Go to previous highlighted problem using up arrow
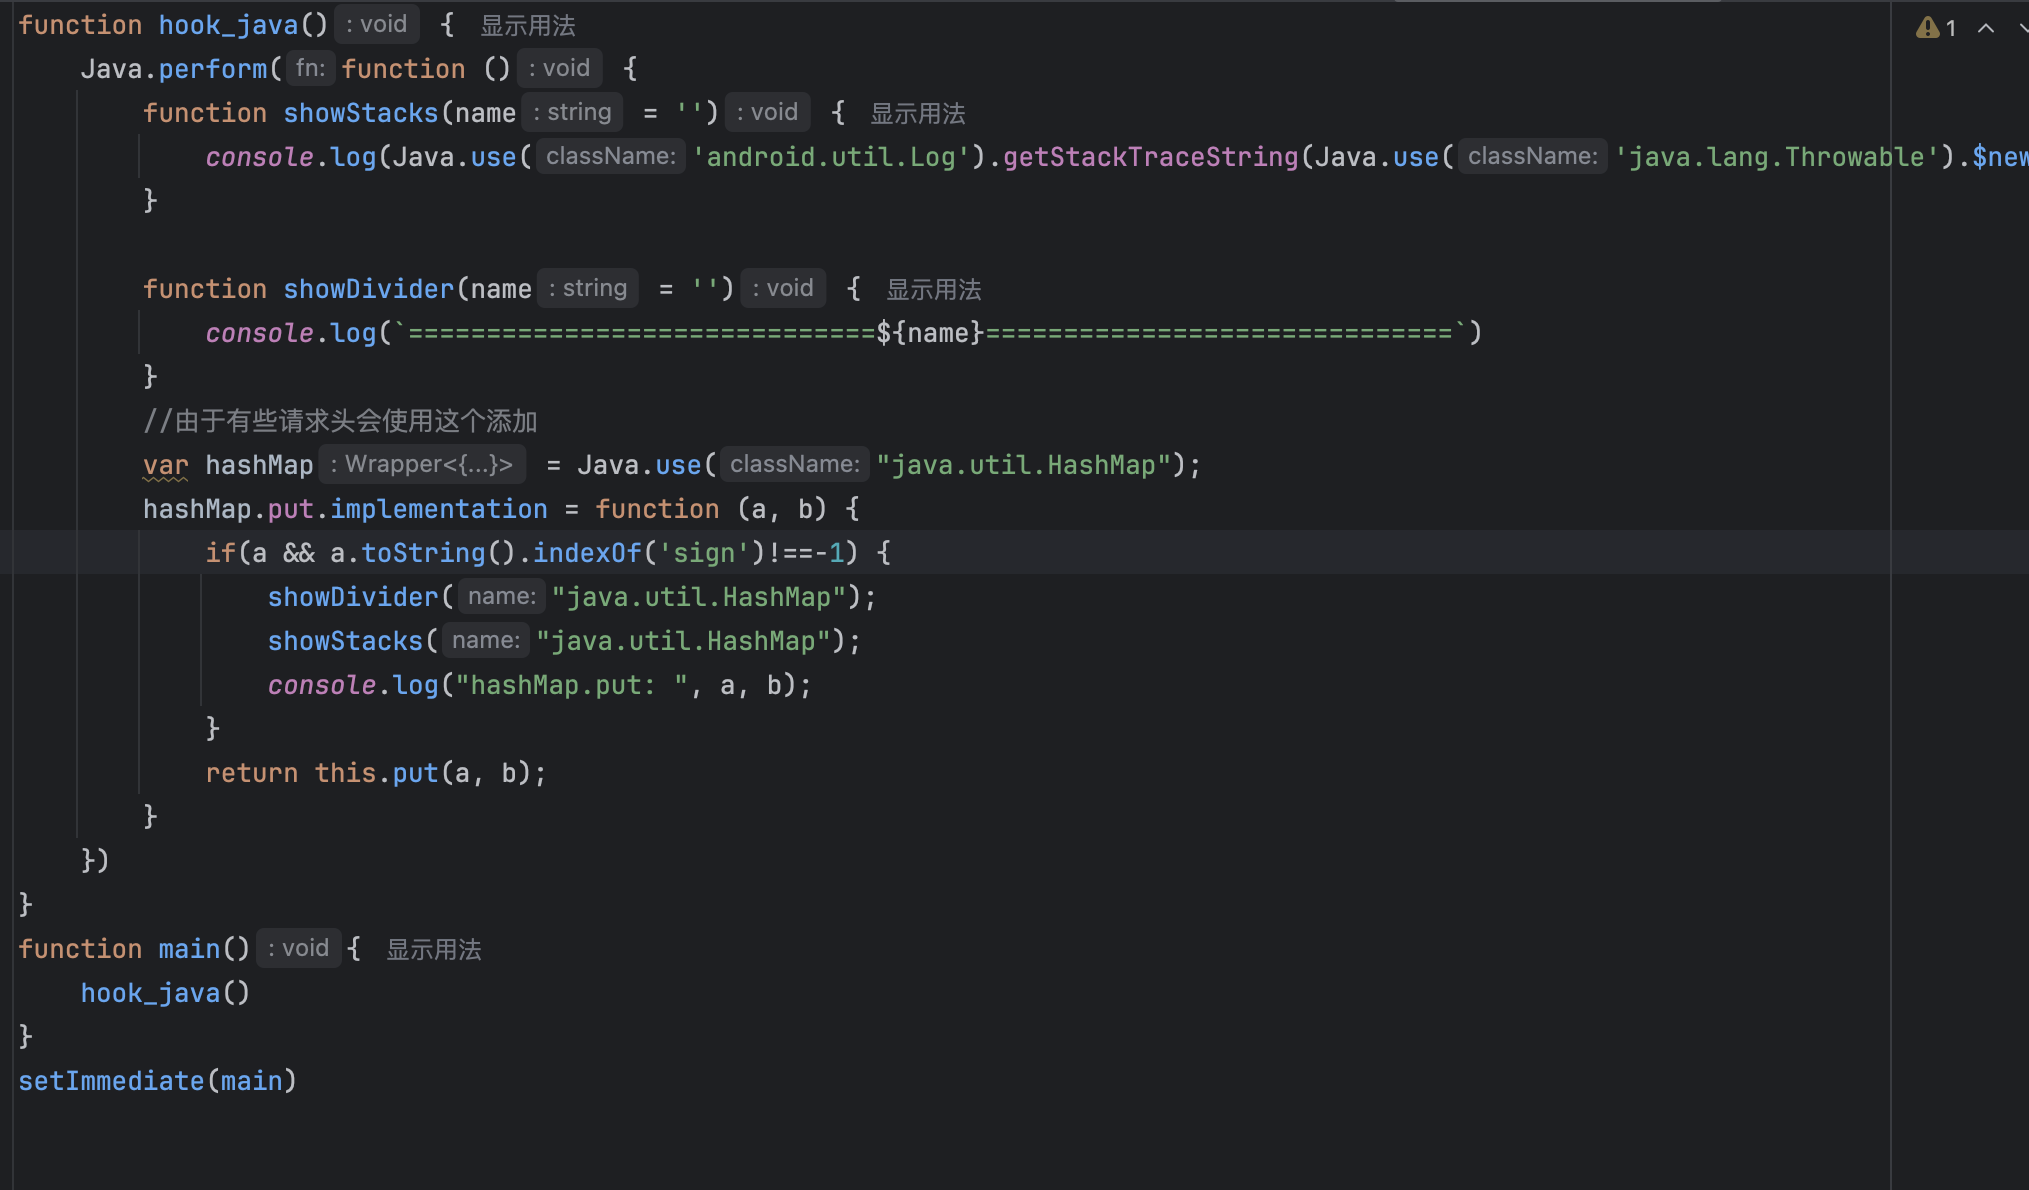 tap(1986, 28)
